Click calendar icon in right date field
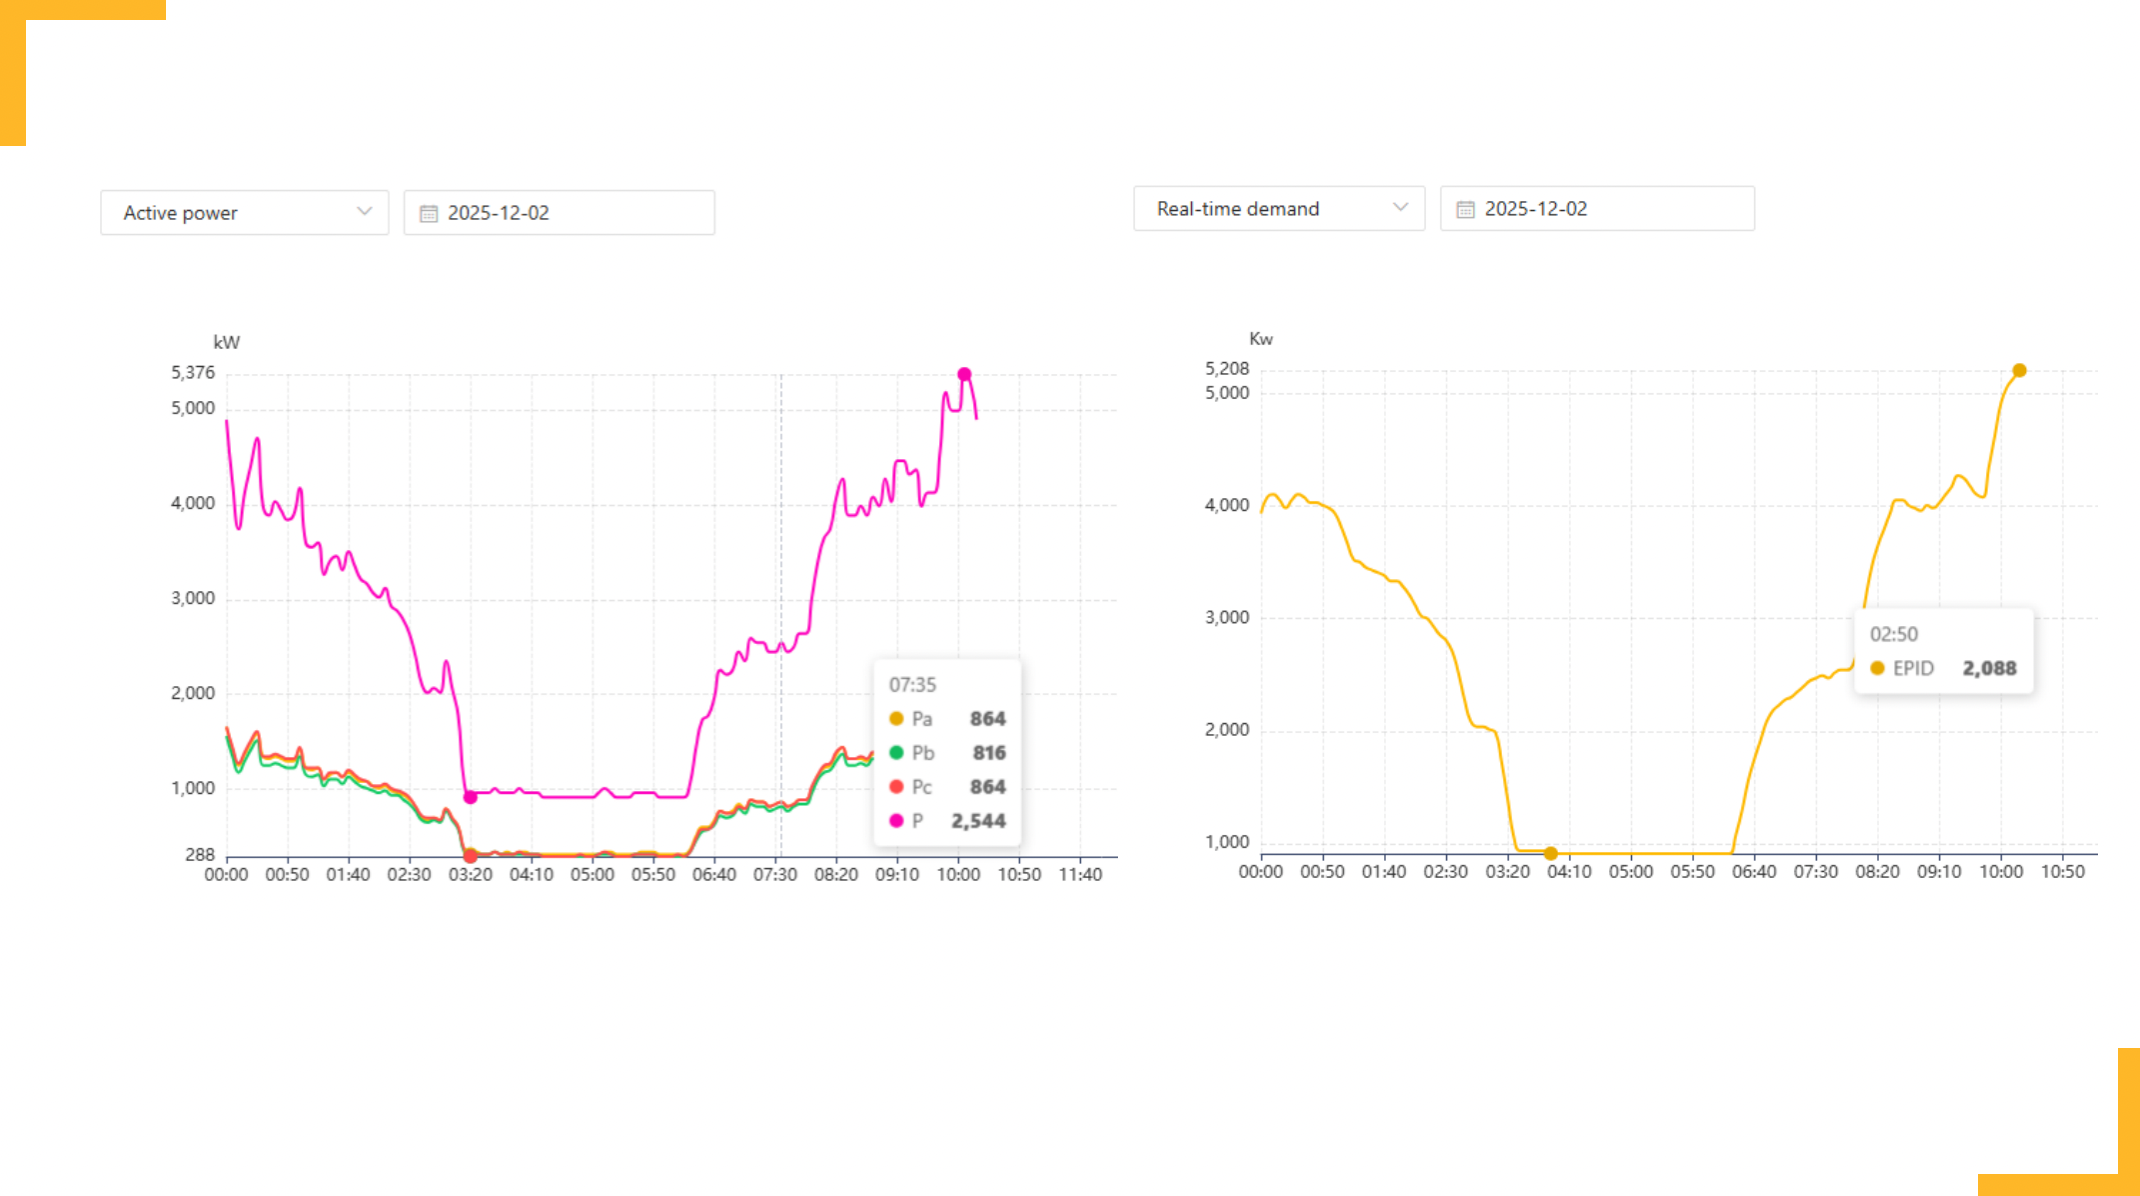 [x=1465, y=209]
